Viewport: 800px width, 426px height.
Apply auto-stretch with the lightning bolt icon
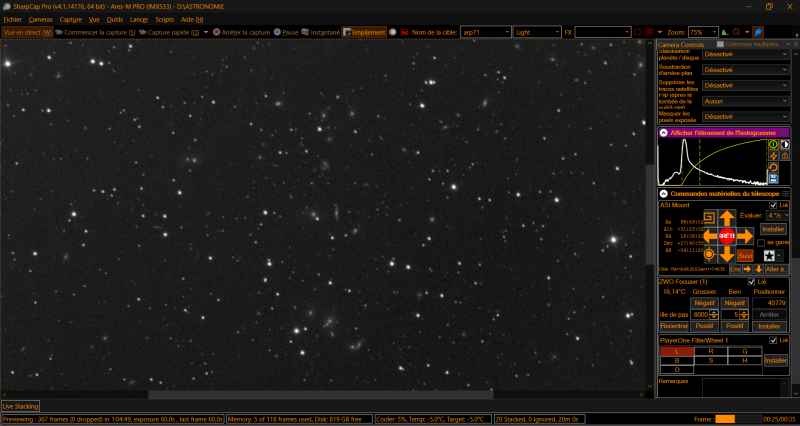click(x=773, y=156)
